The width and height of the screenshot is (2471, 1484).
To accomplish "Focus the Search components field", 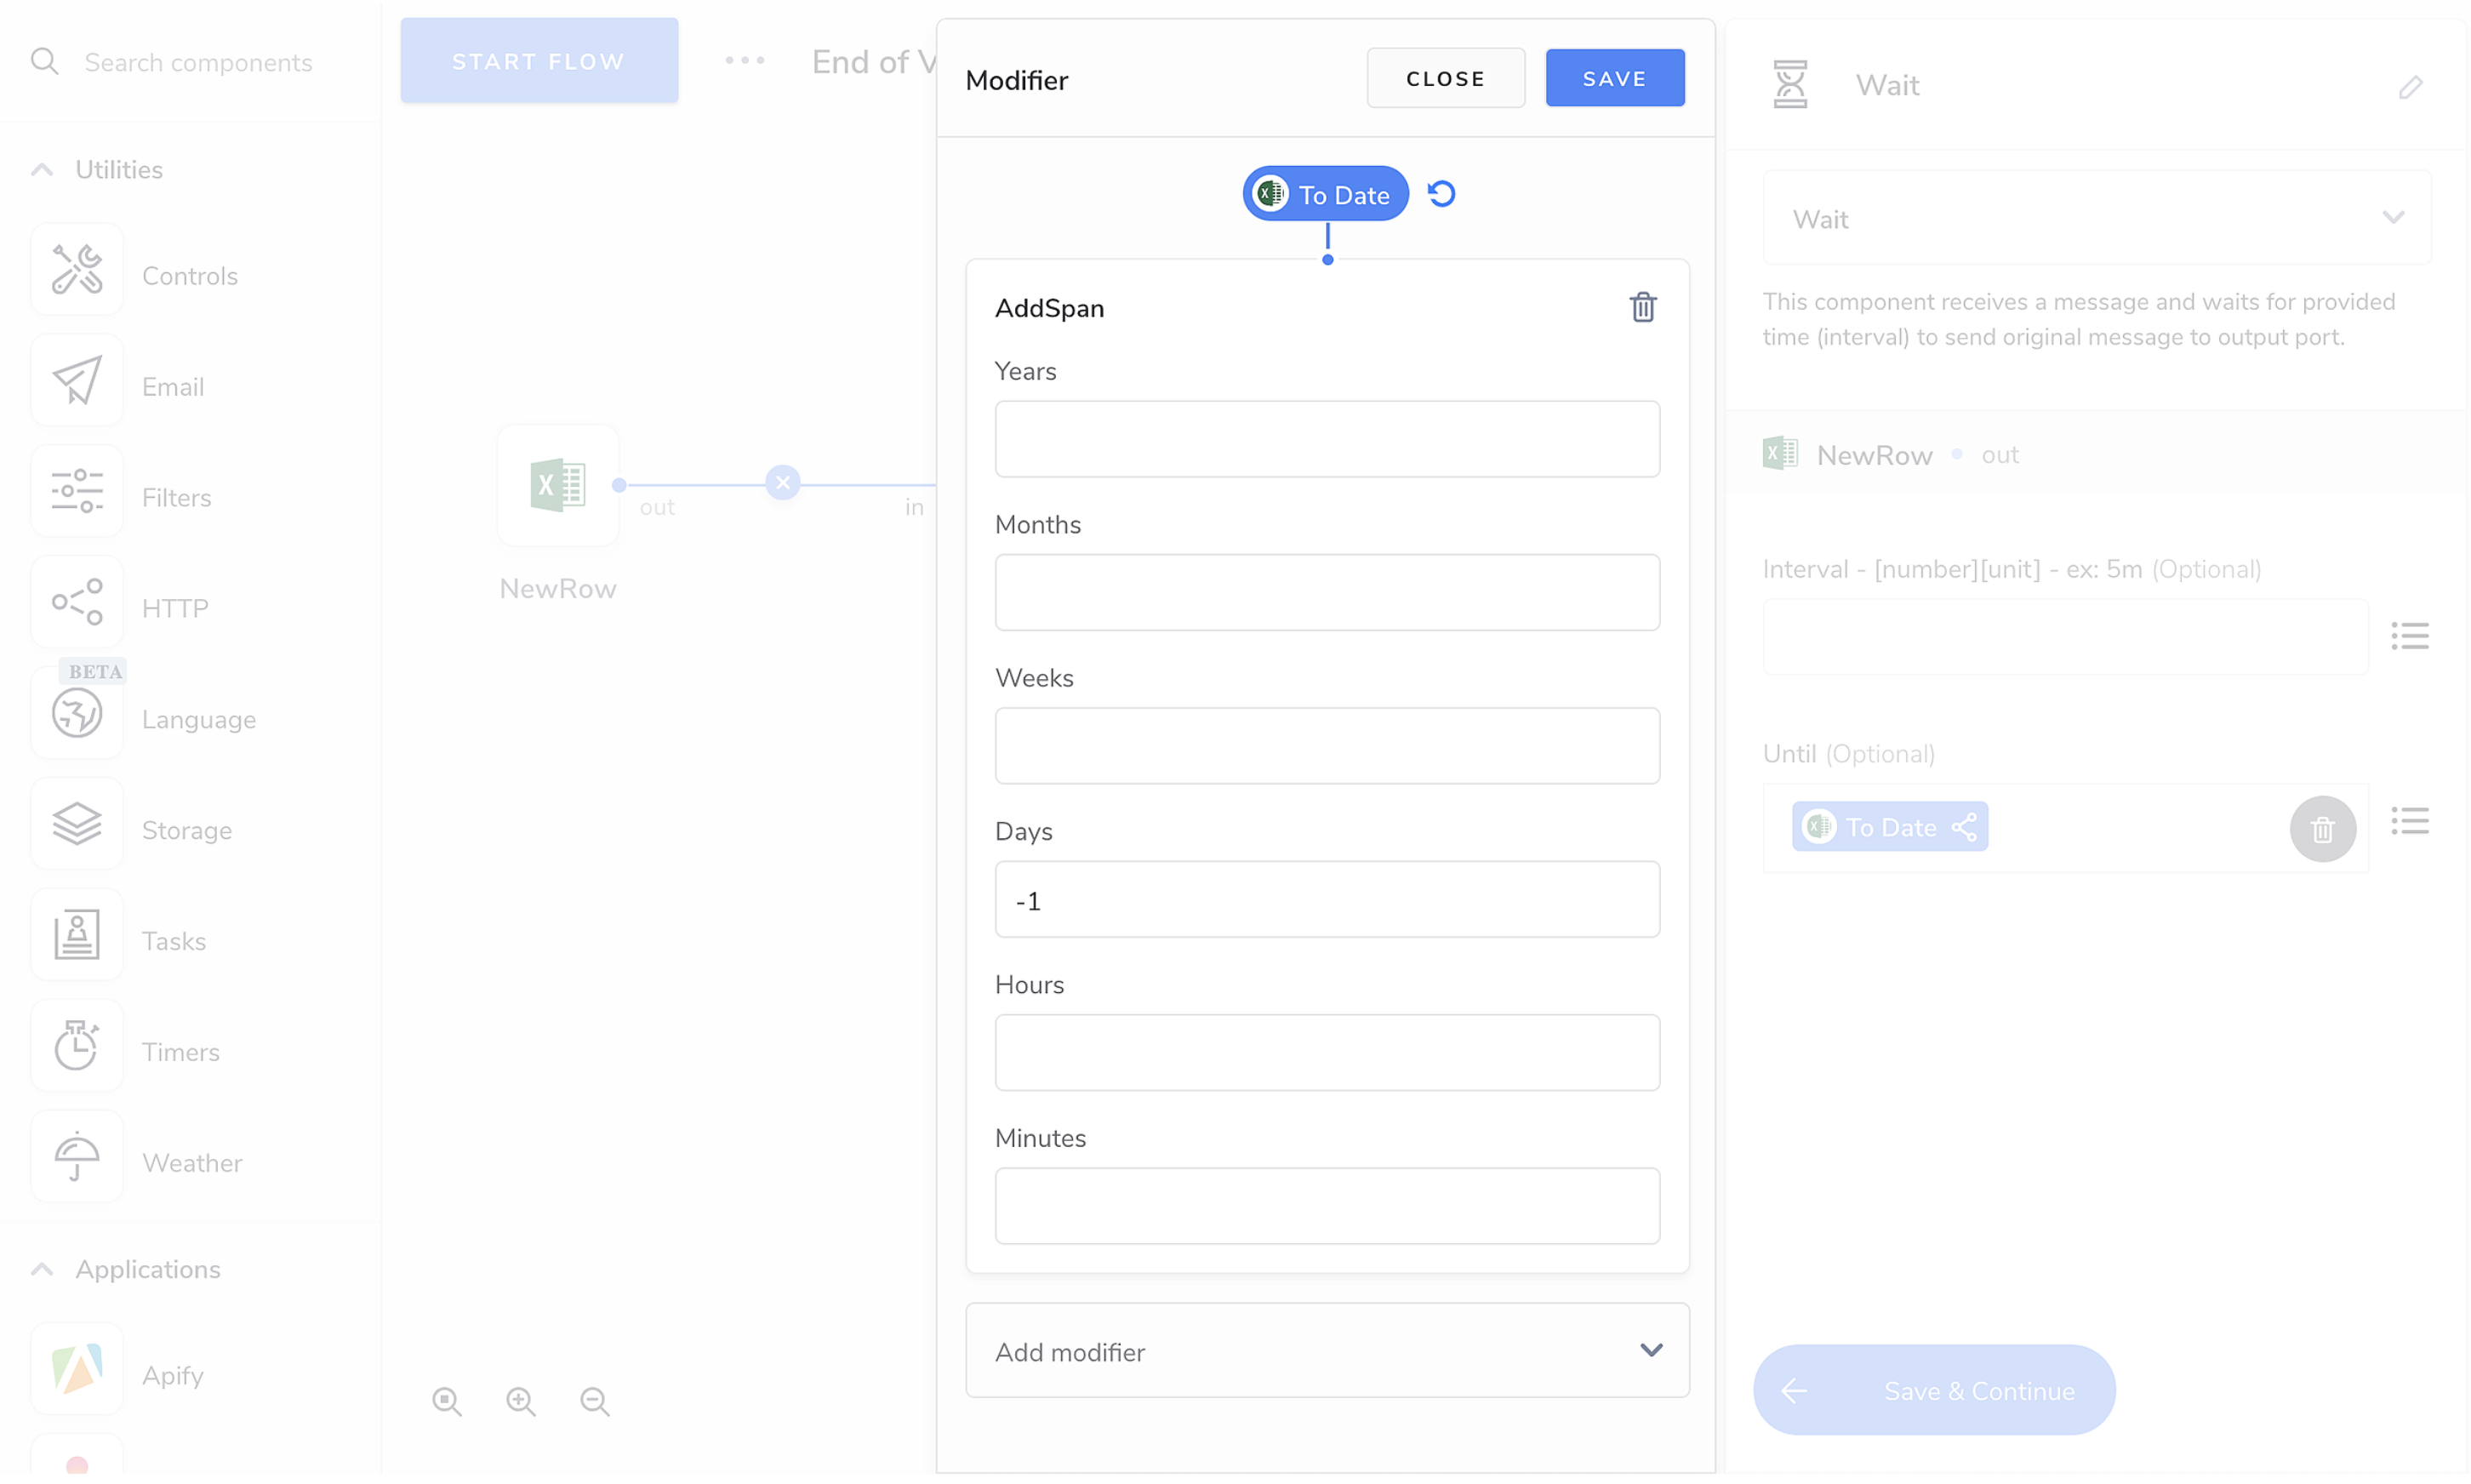I will pos(198,62).
